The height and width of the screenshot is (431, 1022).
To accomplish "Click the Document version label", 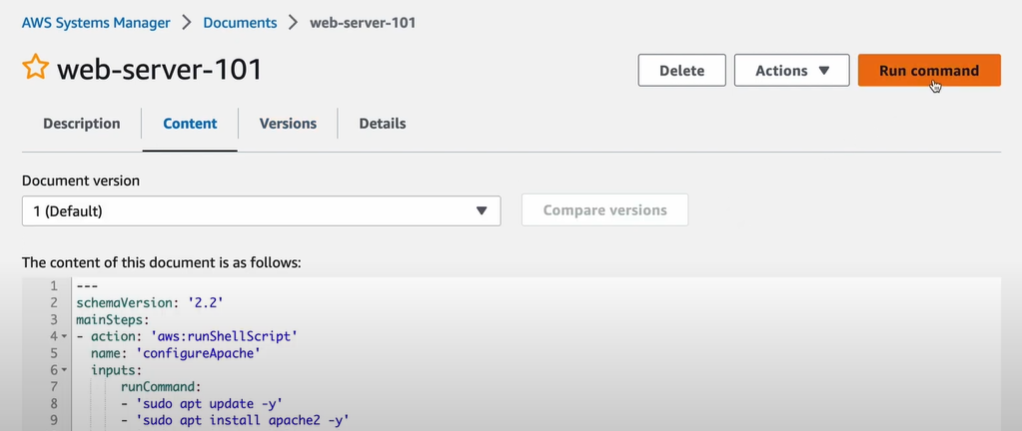I will coord(81,181).
